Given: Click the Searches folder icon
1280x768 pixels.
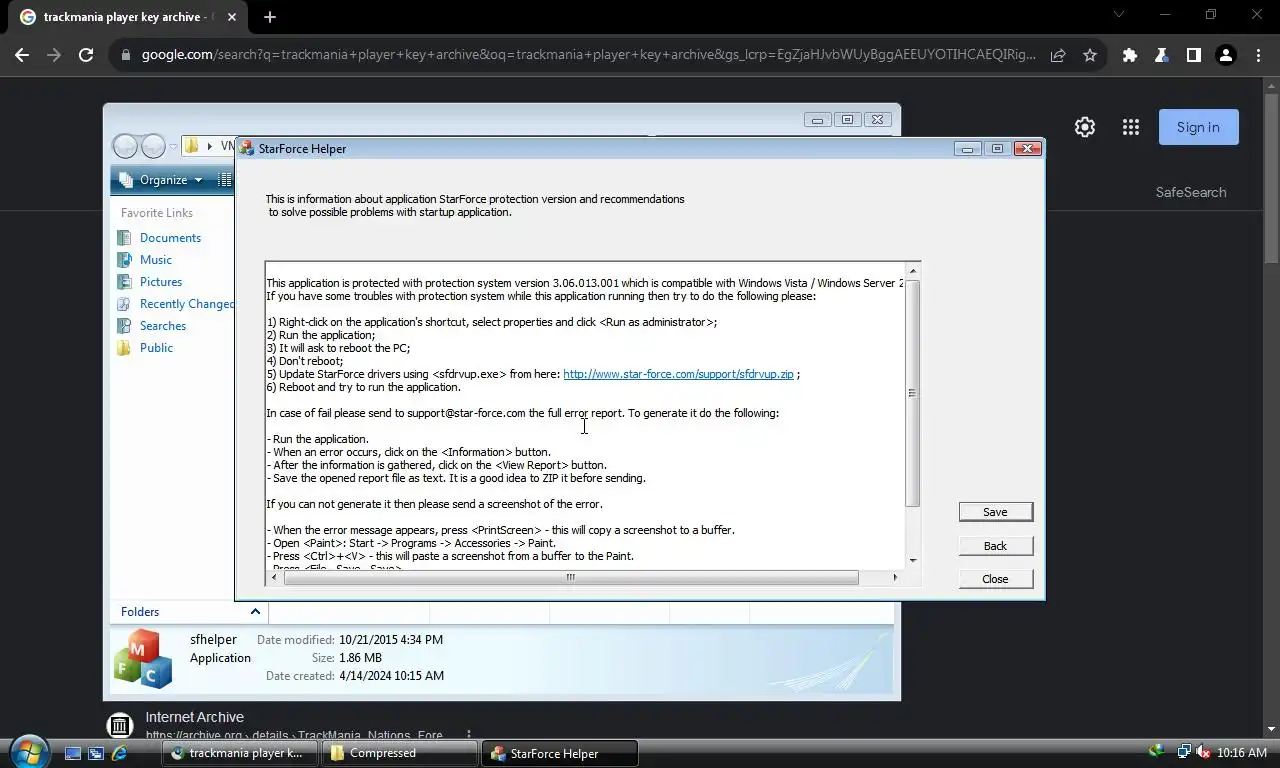Looking at the screenshot, I should point(124,326).
